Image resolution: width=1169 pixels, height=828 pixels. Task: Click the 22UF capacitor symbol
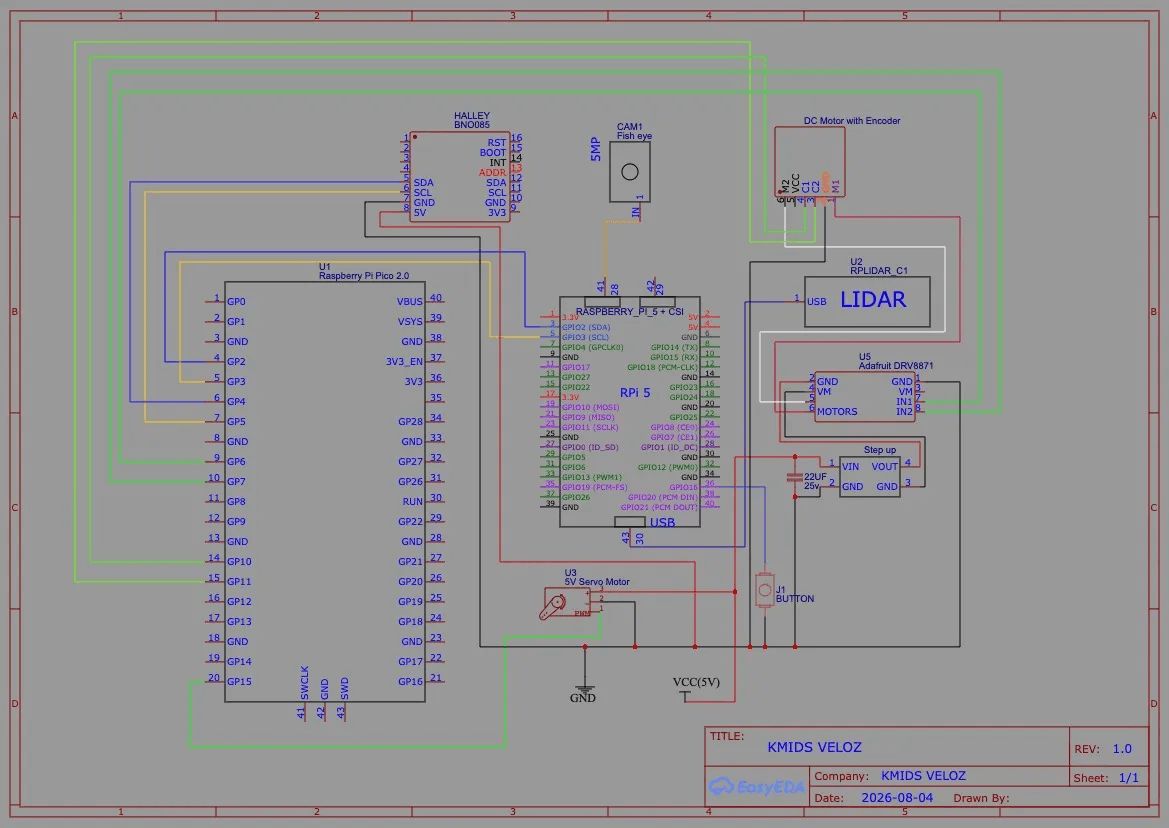tap(795, 477)
